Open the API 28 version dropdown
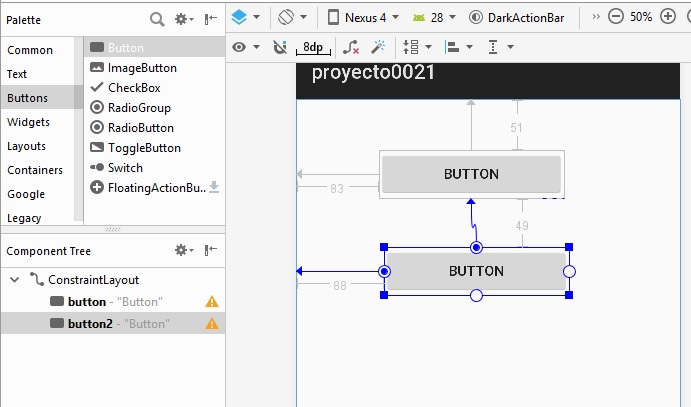 click(435, 17)
